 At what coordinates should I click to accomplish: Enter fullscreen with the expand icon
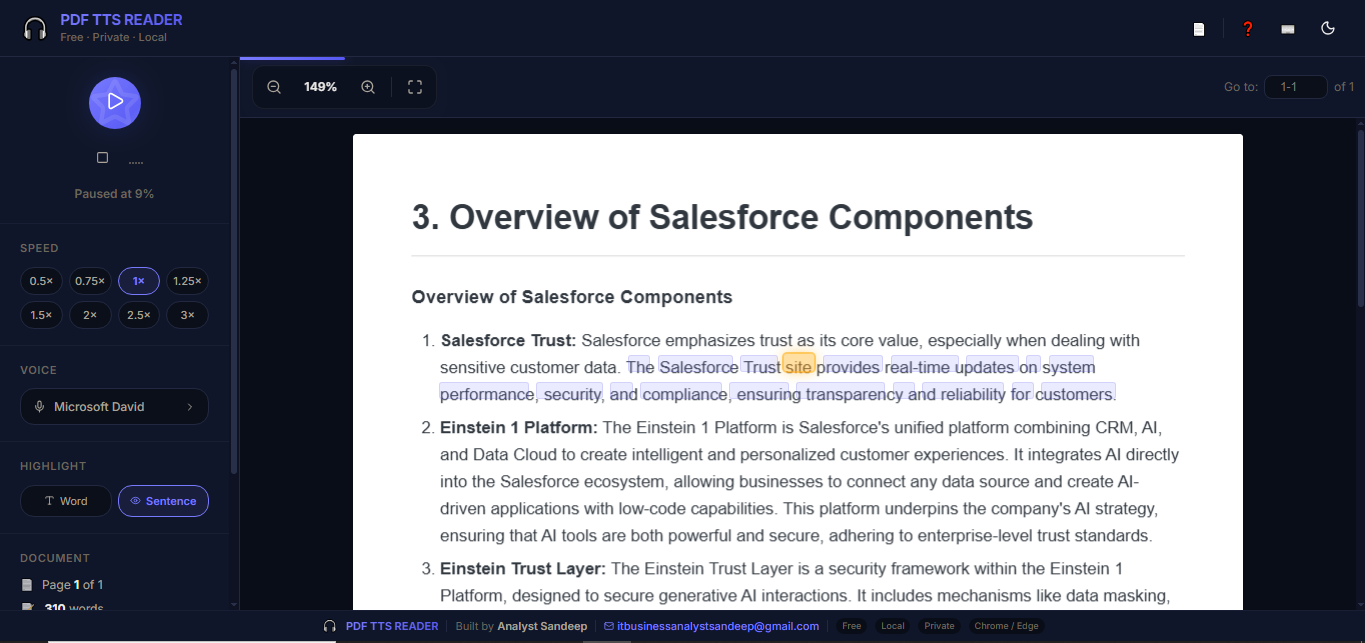[415, 87]
